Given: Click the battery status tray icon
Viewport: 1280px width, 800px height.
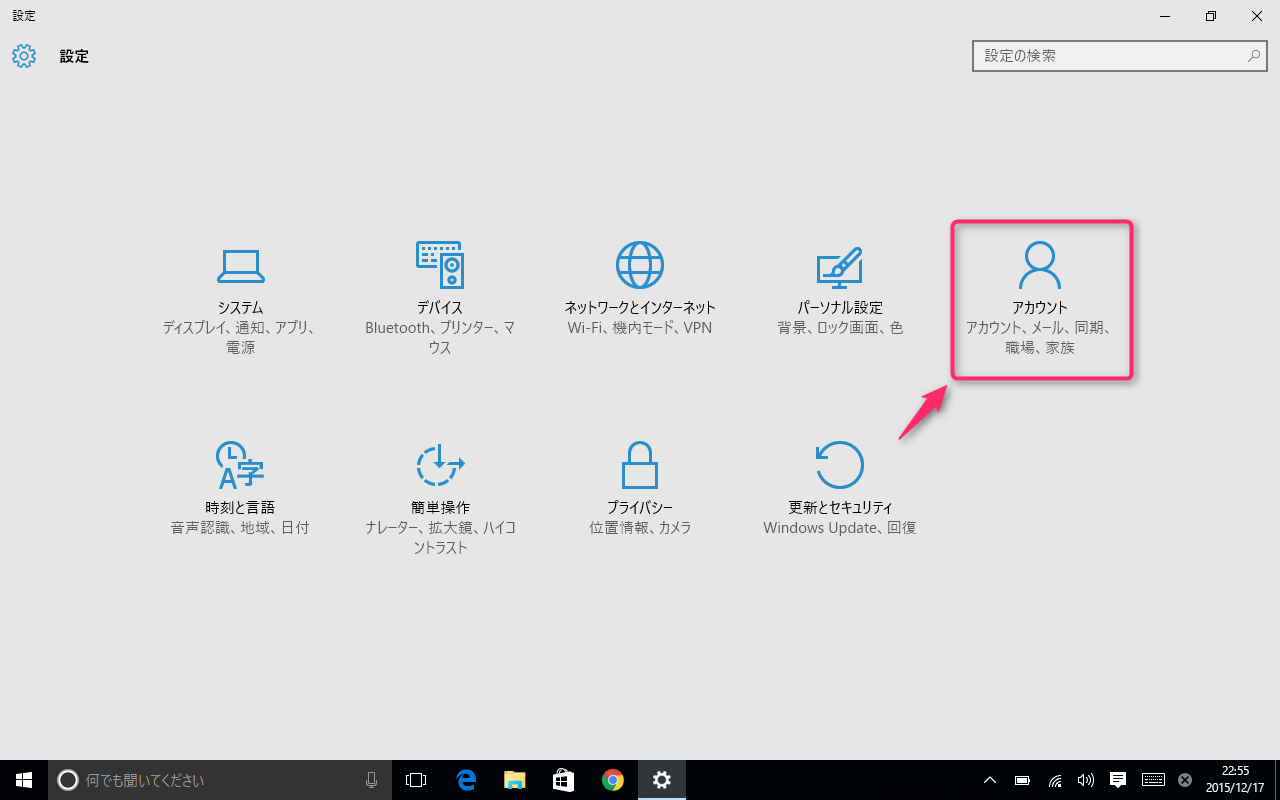Looking at the screenshot, I should 1022,780.
